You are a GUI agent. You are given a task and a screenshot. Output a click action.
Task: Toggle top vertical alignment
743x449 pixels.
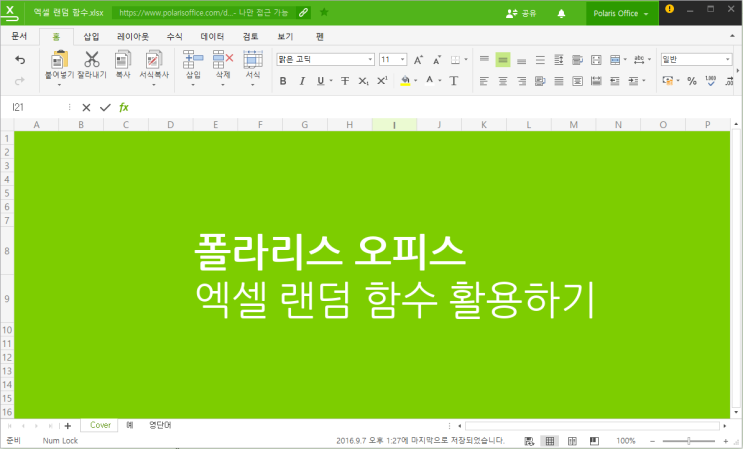point(484,60)
